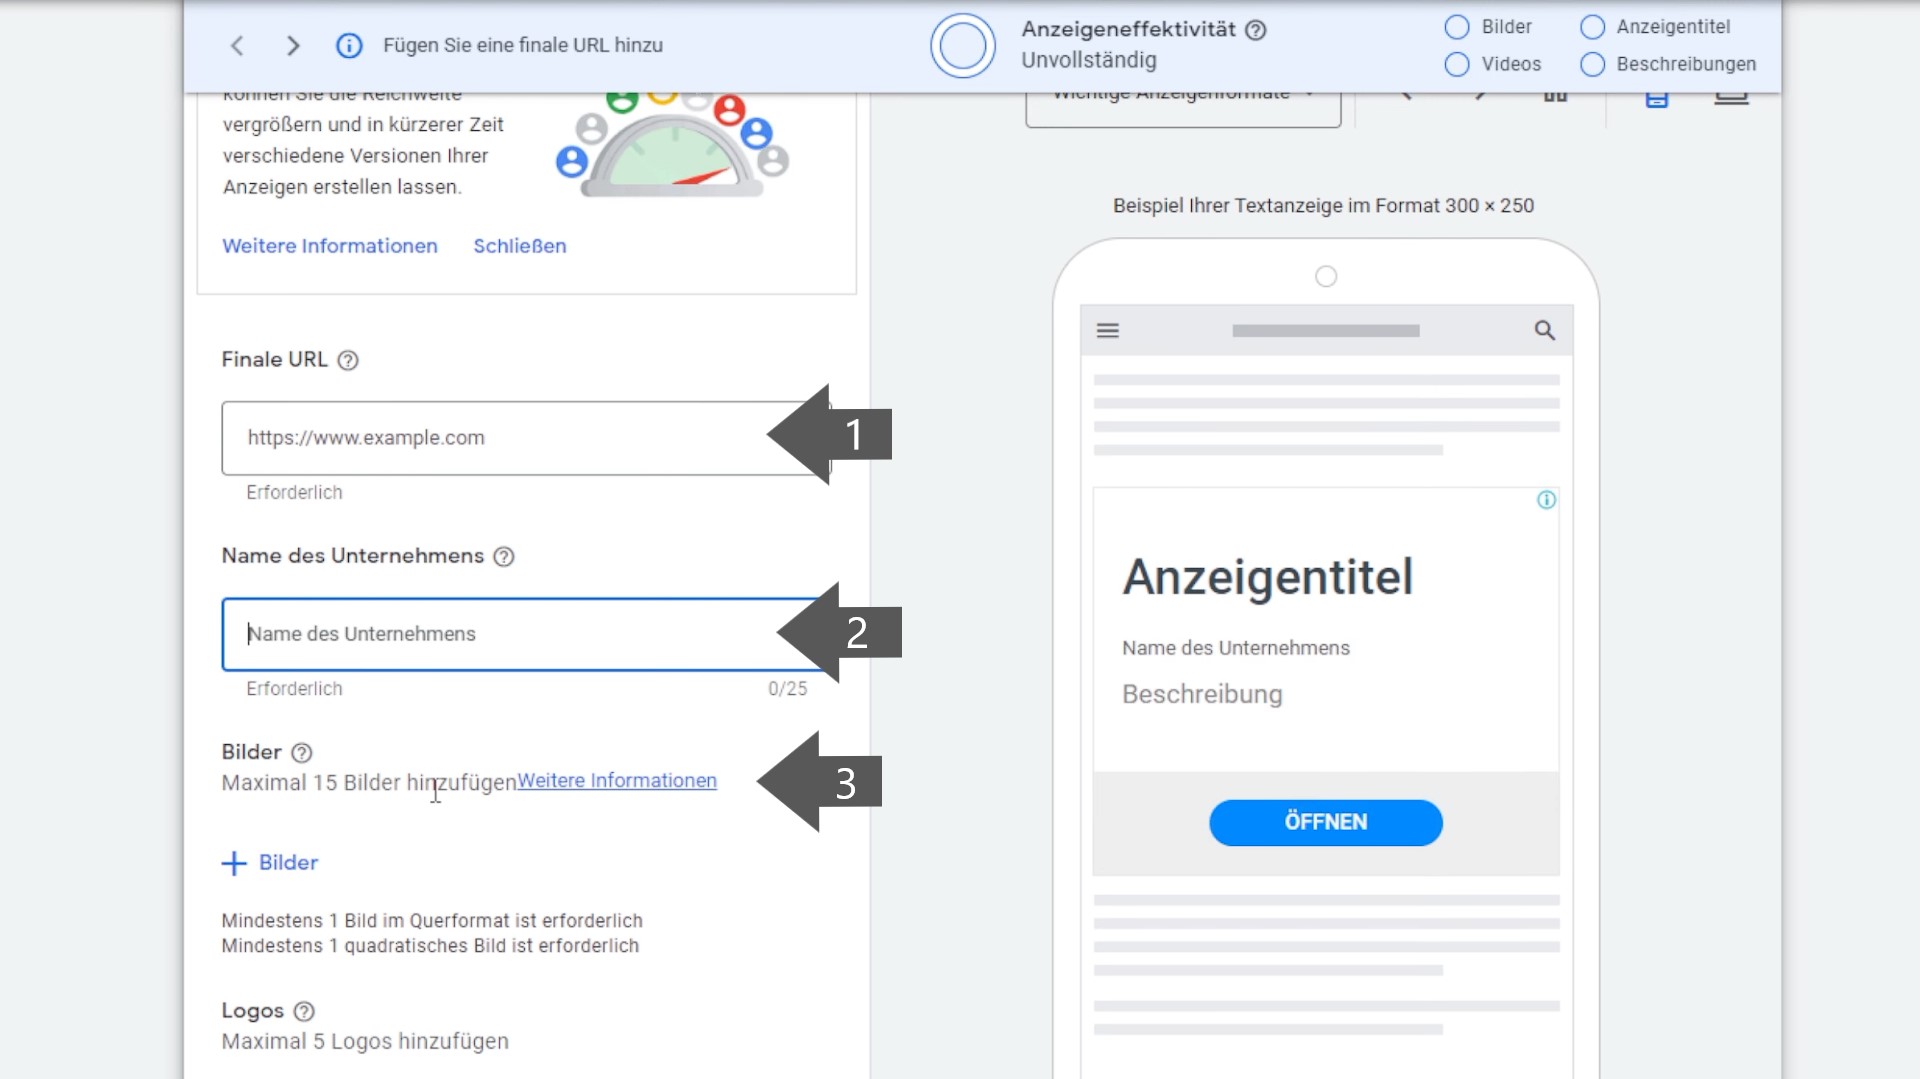This screenshot has width=1920, height=1079.
Task: Click 'Mindestens 1 quadratisches Bild ist erforderlich'
Action: click(x=430, y=946)
